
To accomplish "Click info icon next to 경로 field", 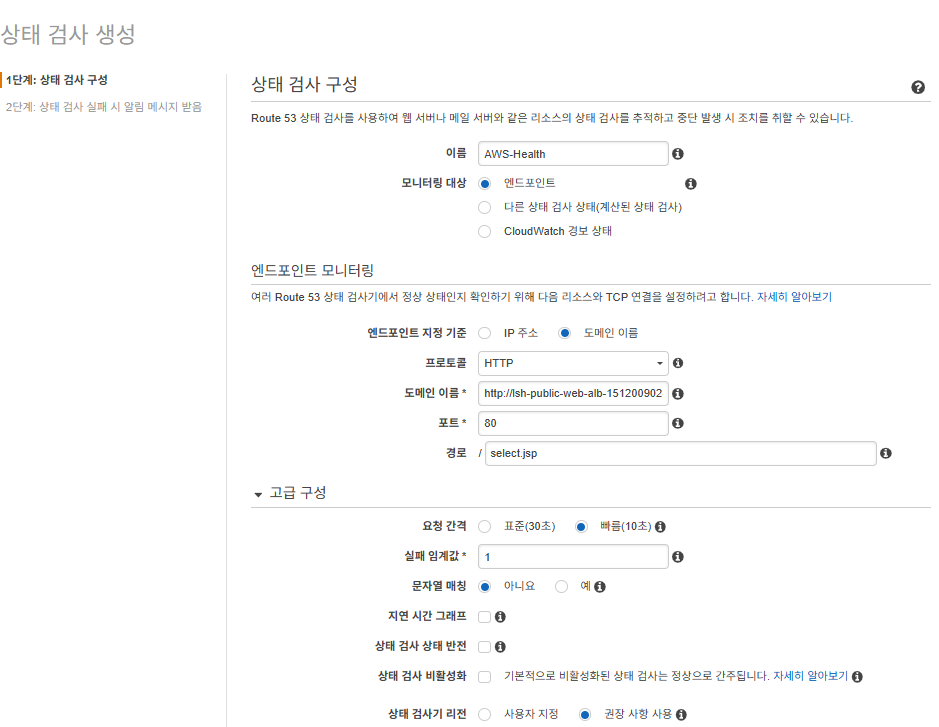I will point(885,454).
